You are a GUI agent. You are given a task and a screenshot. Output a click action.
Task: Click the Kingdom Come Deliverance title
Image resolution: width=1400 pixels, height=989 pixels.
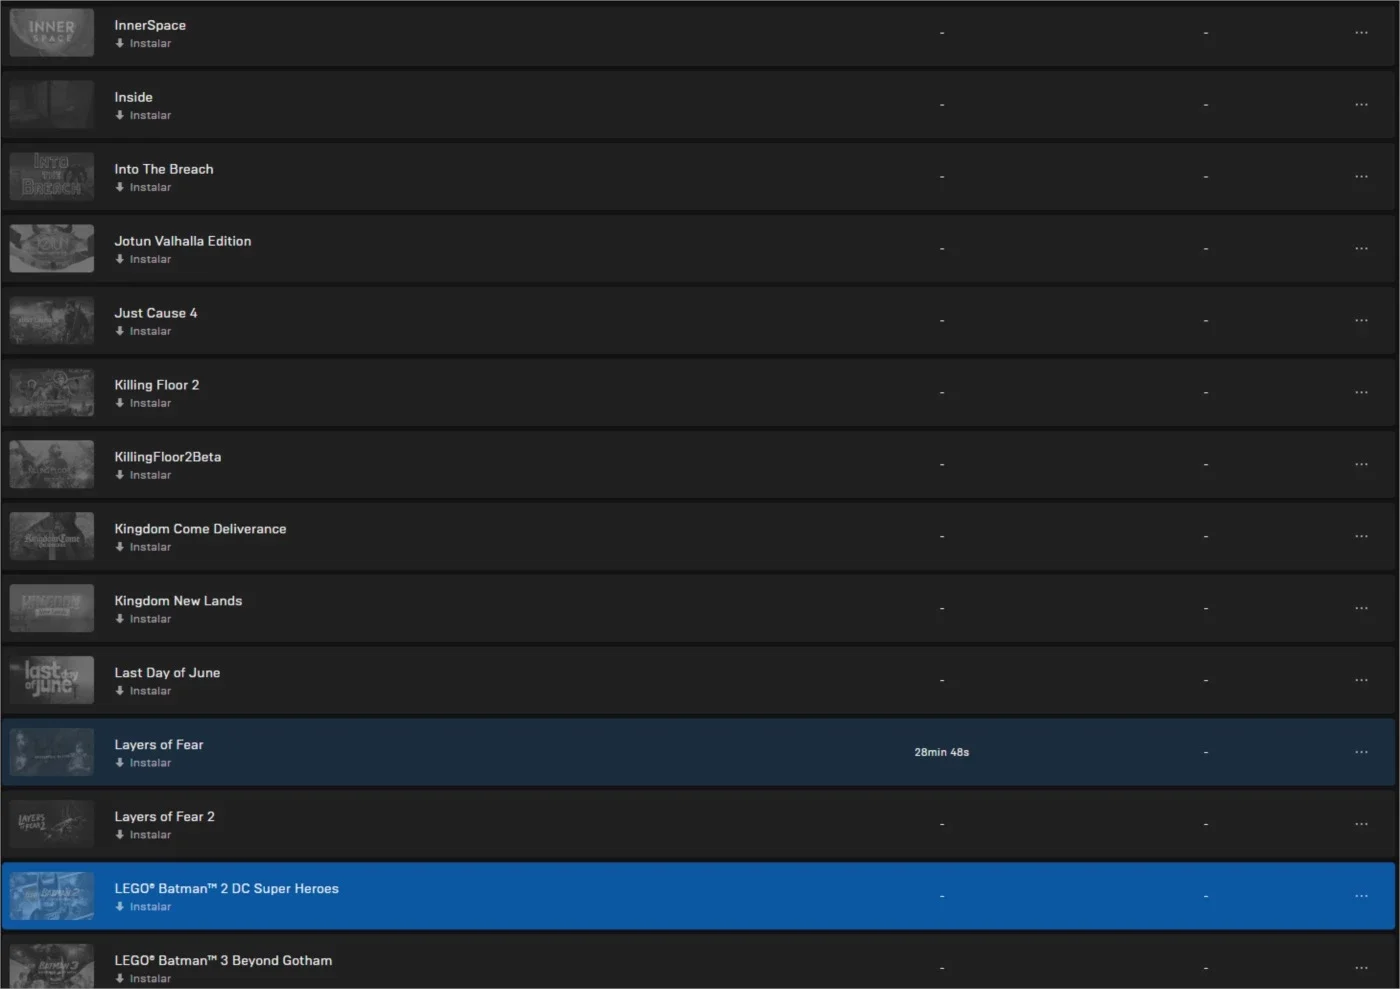(200, 529)
